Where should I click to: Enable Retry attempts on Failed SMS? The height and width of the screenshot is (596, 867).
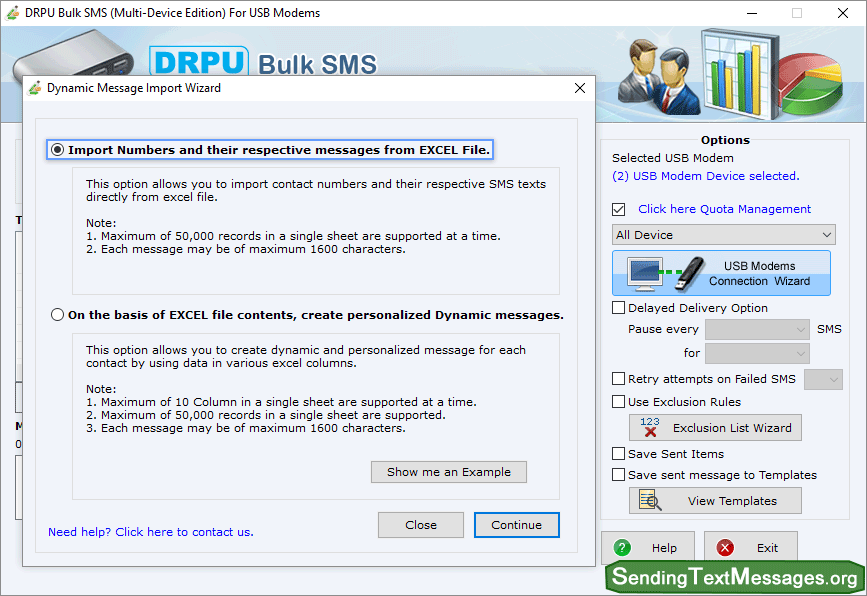tap(619, 379)
